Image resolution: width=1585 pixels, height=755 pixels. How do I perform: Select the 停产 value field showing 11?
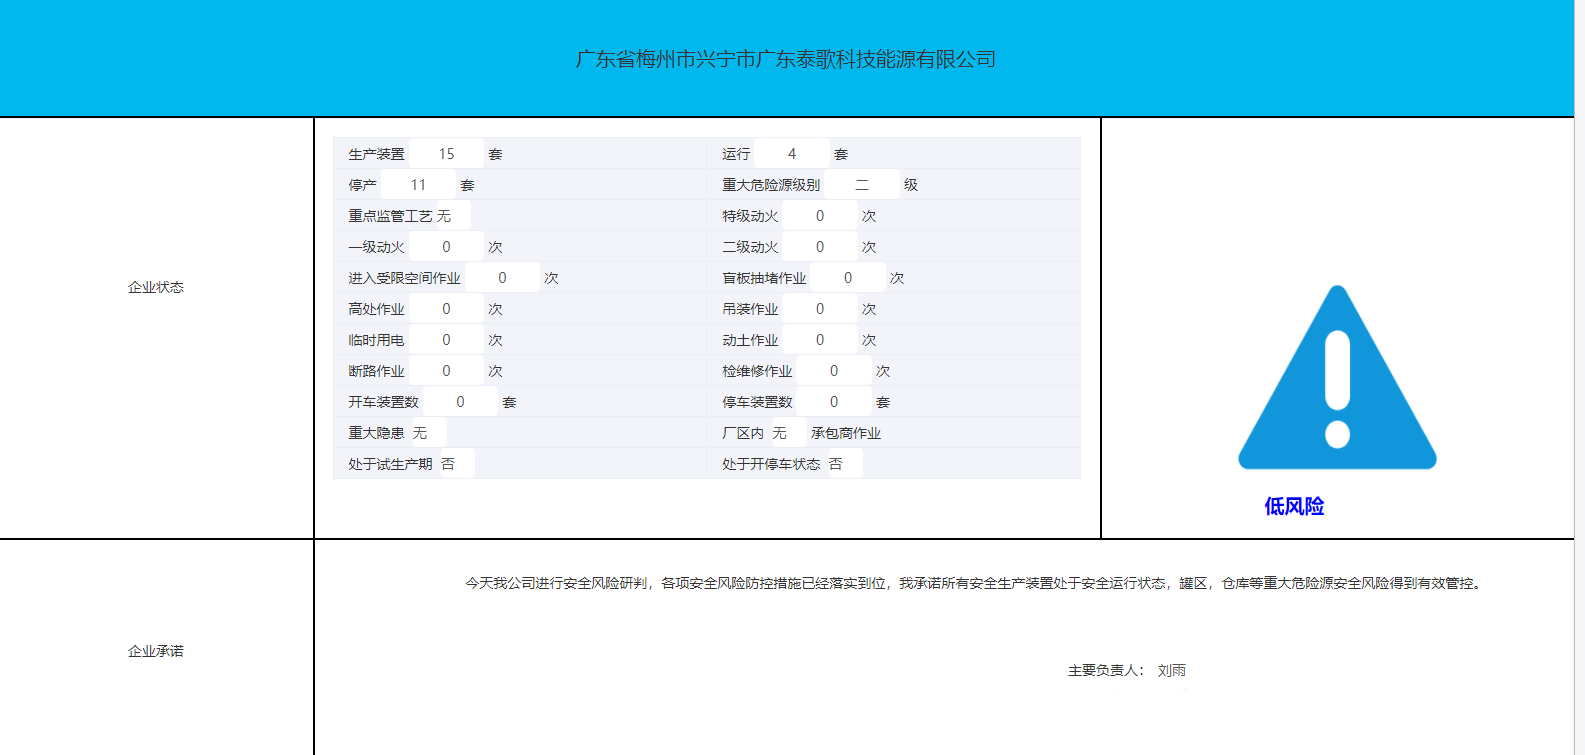tap(418, 185)
